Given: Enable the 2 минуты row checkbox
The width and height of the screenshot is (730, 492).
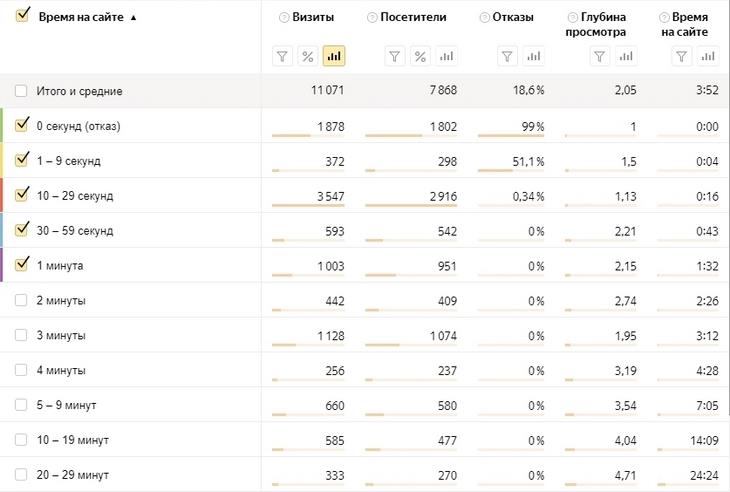Looking at the screenshot, I should (x=21, y=300).
